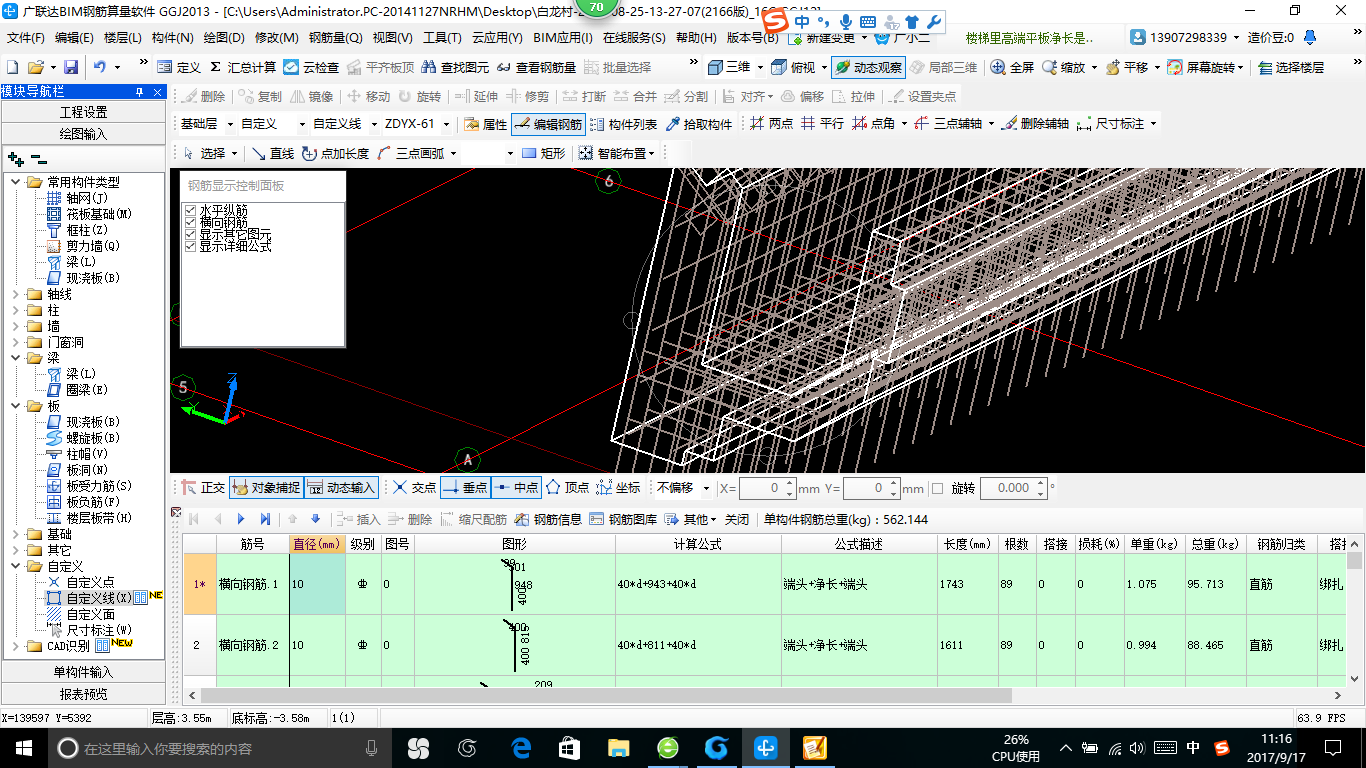Toggle 正交 orthogonal mode
Image resolution: width=1366 pixels, height=768 pixels.
(x=203, y=488)
